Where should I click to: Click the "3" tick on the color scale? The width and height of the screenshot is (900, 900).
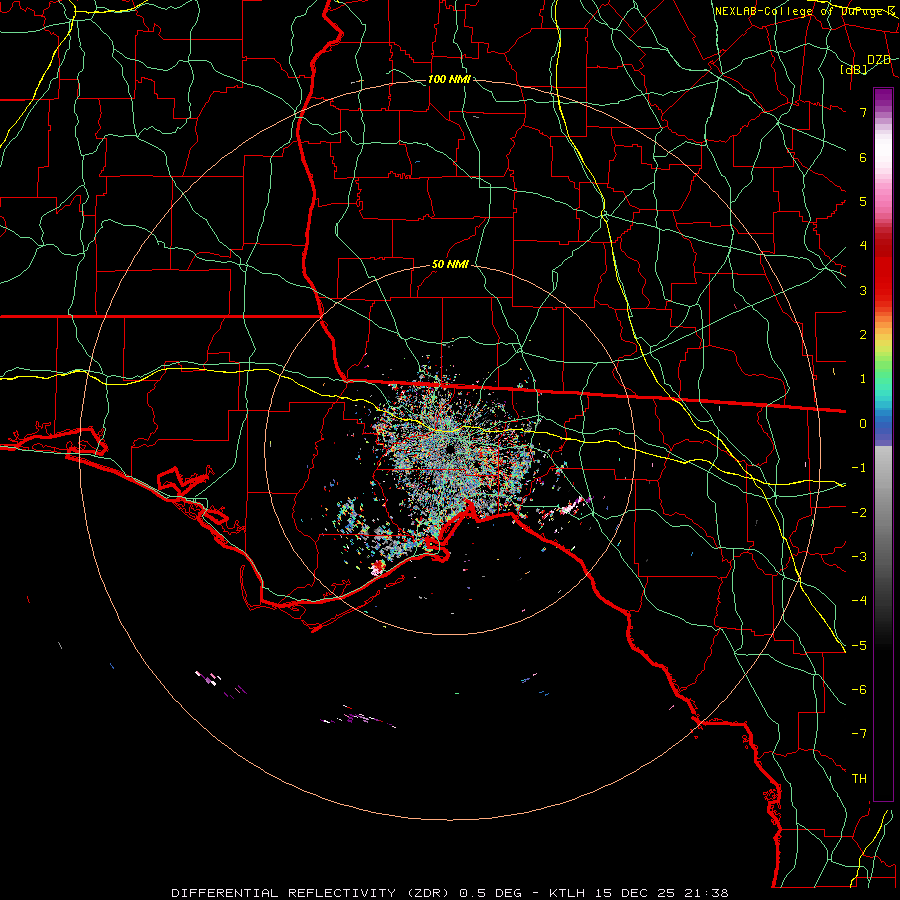pyautogui.click(x=863, y=290)
